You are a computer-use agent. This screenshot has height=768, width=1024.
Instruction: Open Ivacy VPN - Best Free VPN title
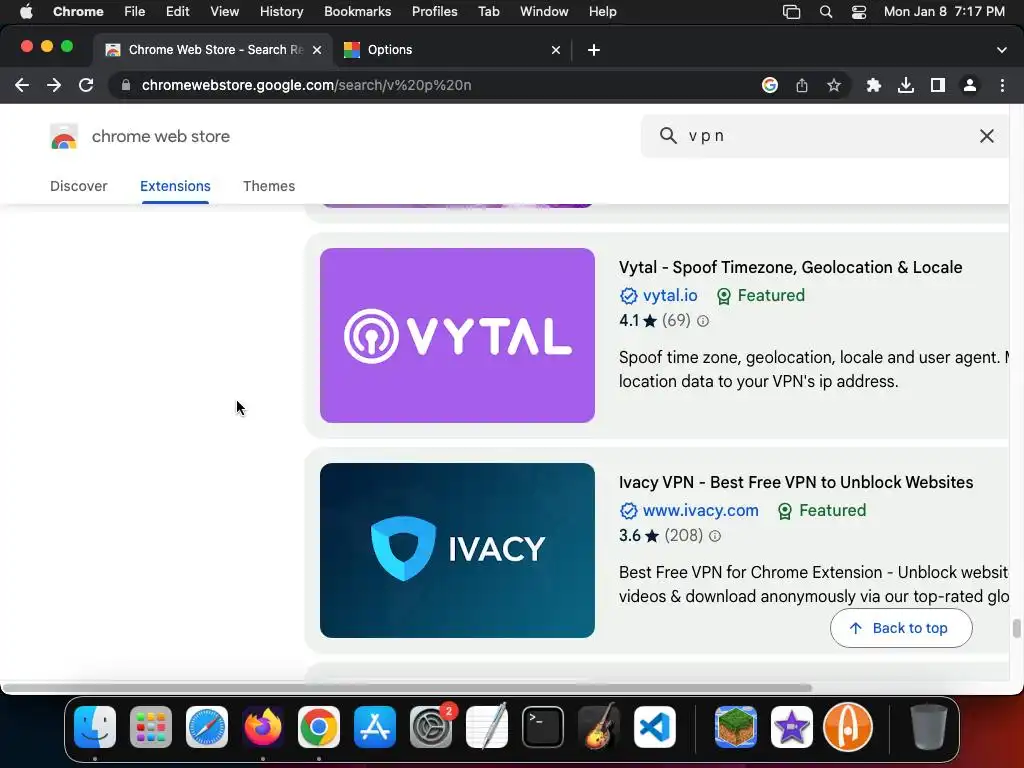(796, 482)
